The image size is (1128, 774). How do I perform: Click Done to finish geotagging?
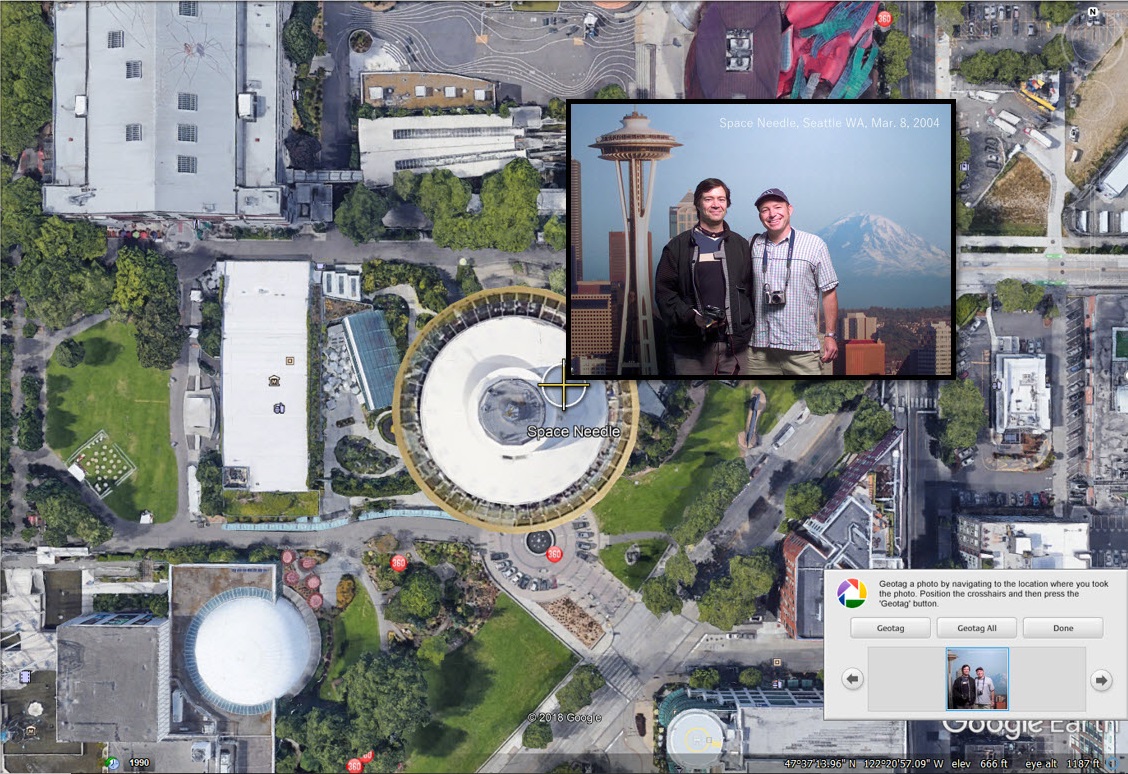1062,628
